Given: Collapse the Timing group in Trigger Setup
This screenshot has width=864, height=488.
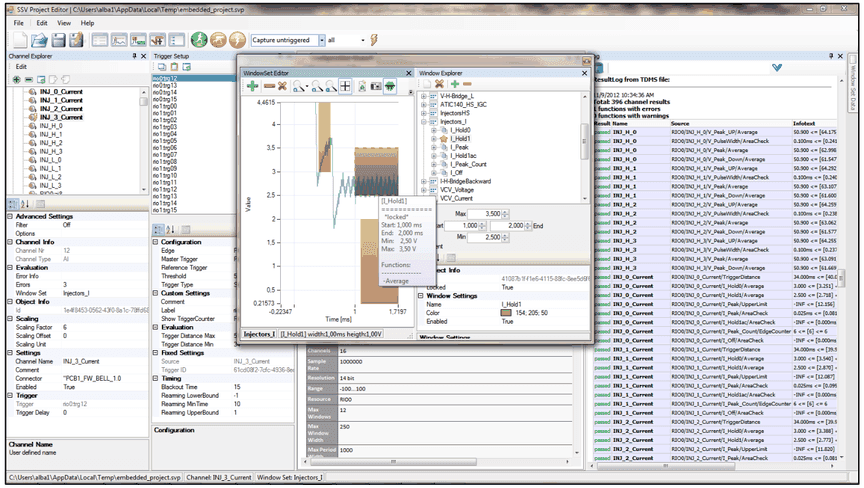Looking at the screenshot, I should [155, 378].
